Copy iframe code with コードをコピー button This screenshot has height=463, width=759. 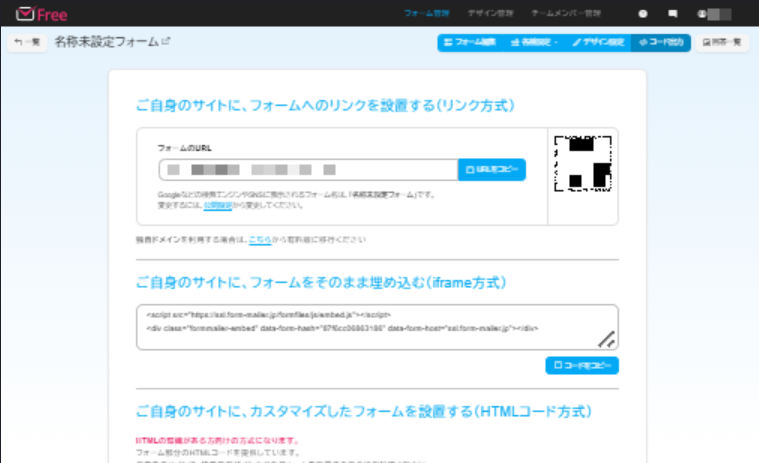coord(582,365)
